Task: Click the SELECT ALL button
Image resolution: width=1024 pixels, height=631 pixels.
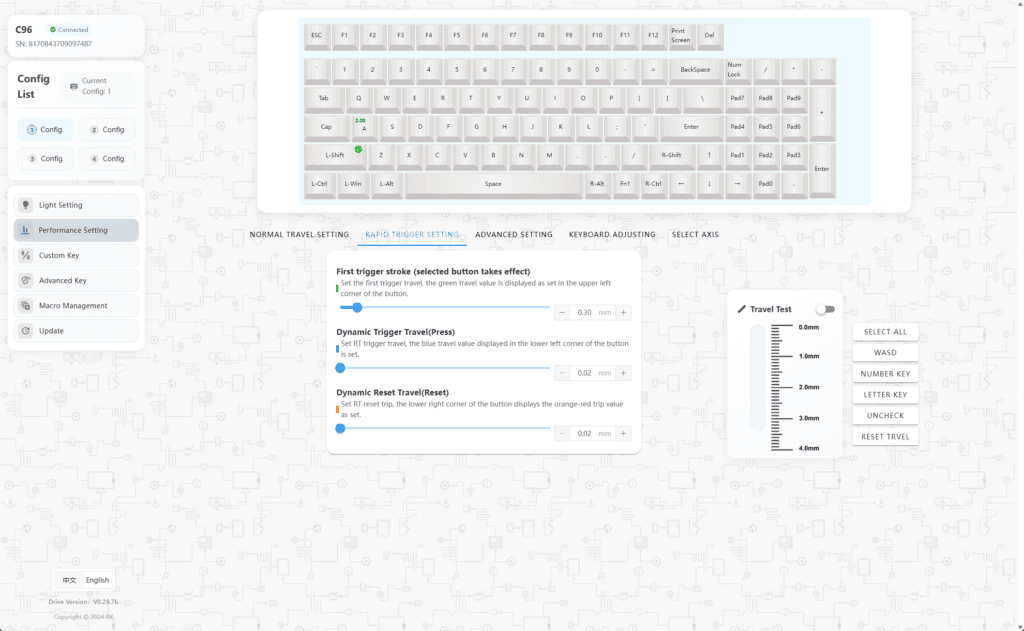Action: [x=885, y=332]
